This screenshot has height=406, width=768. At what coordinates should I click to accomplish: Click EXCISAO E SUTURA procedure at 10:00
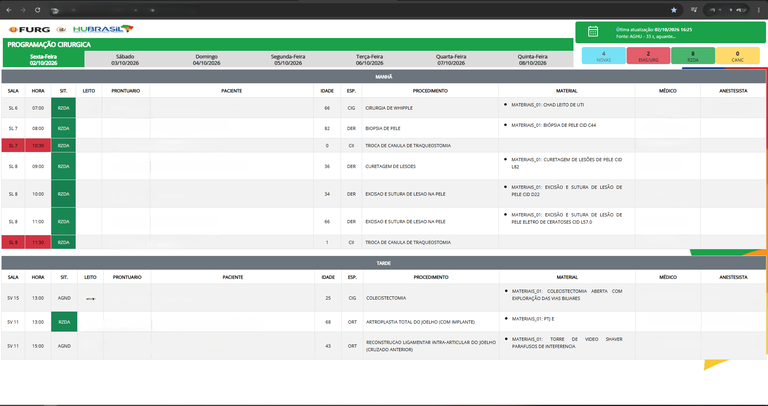pyautogui.click(x=406, y=194)
